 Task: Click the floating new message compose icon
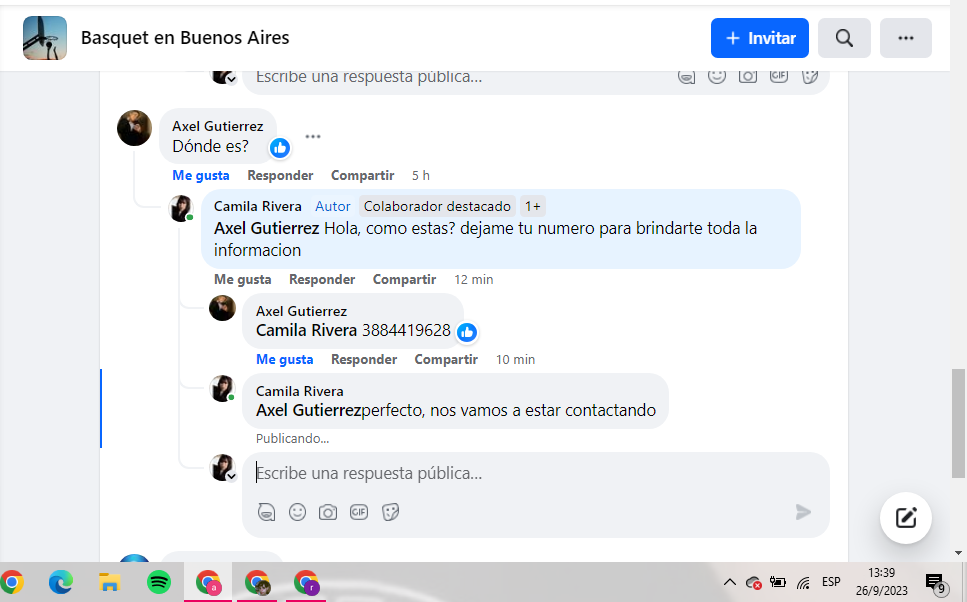(906, 517)
